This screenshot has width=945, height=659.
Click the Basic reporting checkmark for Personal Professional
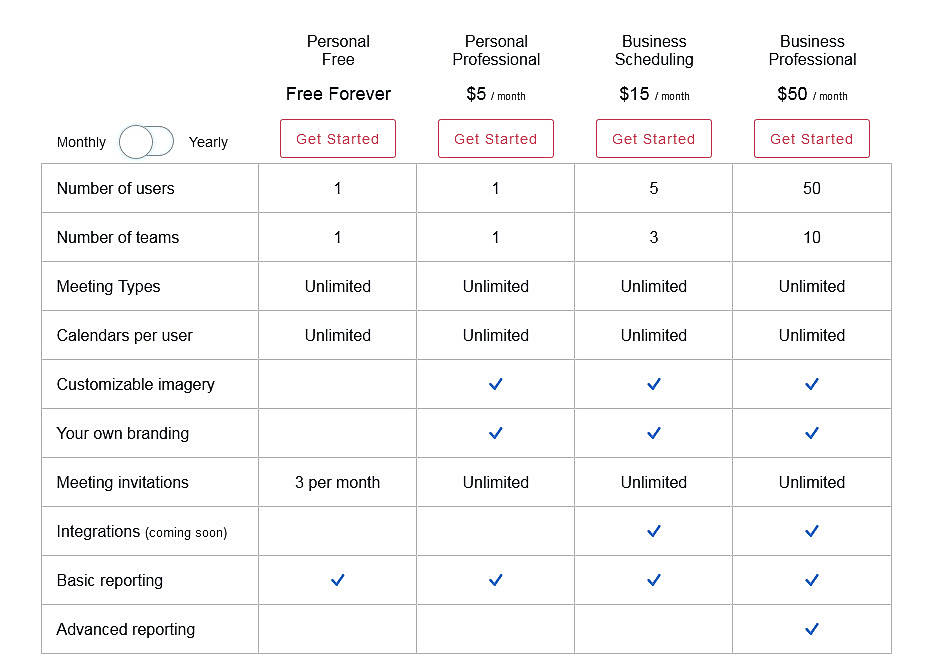click(x=495, y=580)
